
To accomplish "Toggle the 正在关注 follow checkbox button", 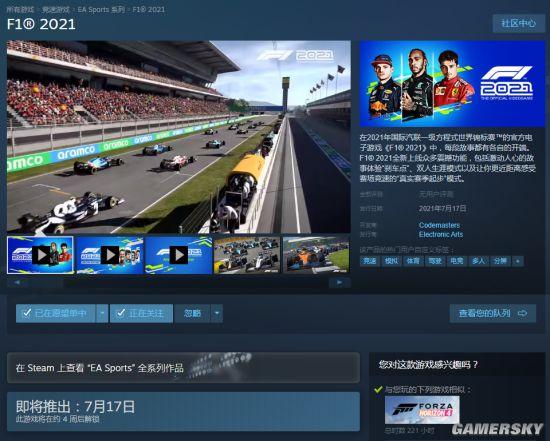I will point(141,313).
